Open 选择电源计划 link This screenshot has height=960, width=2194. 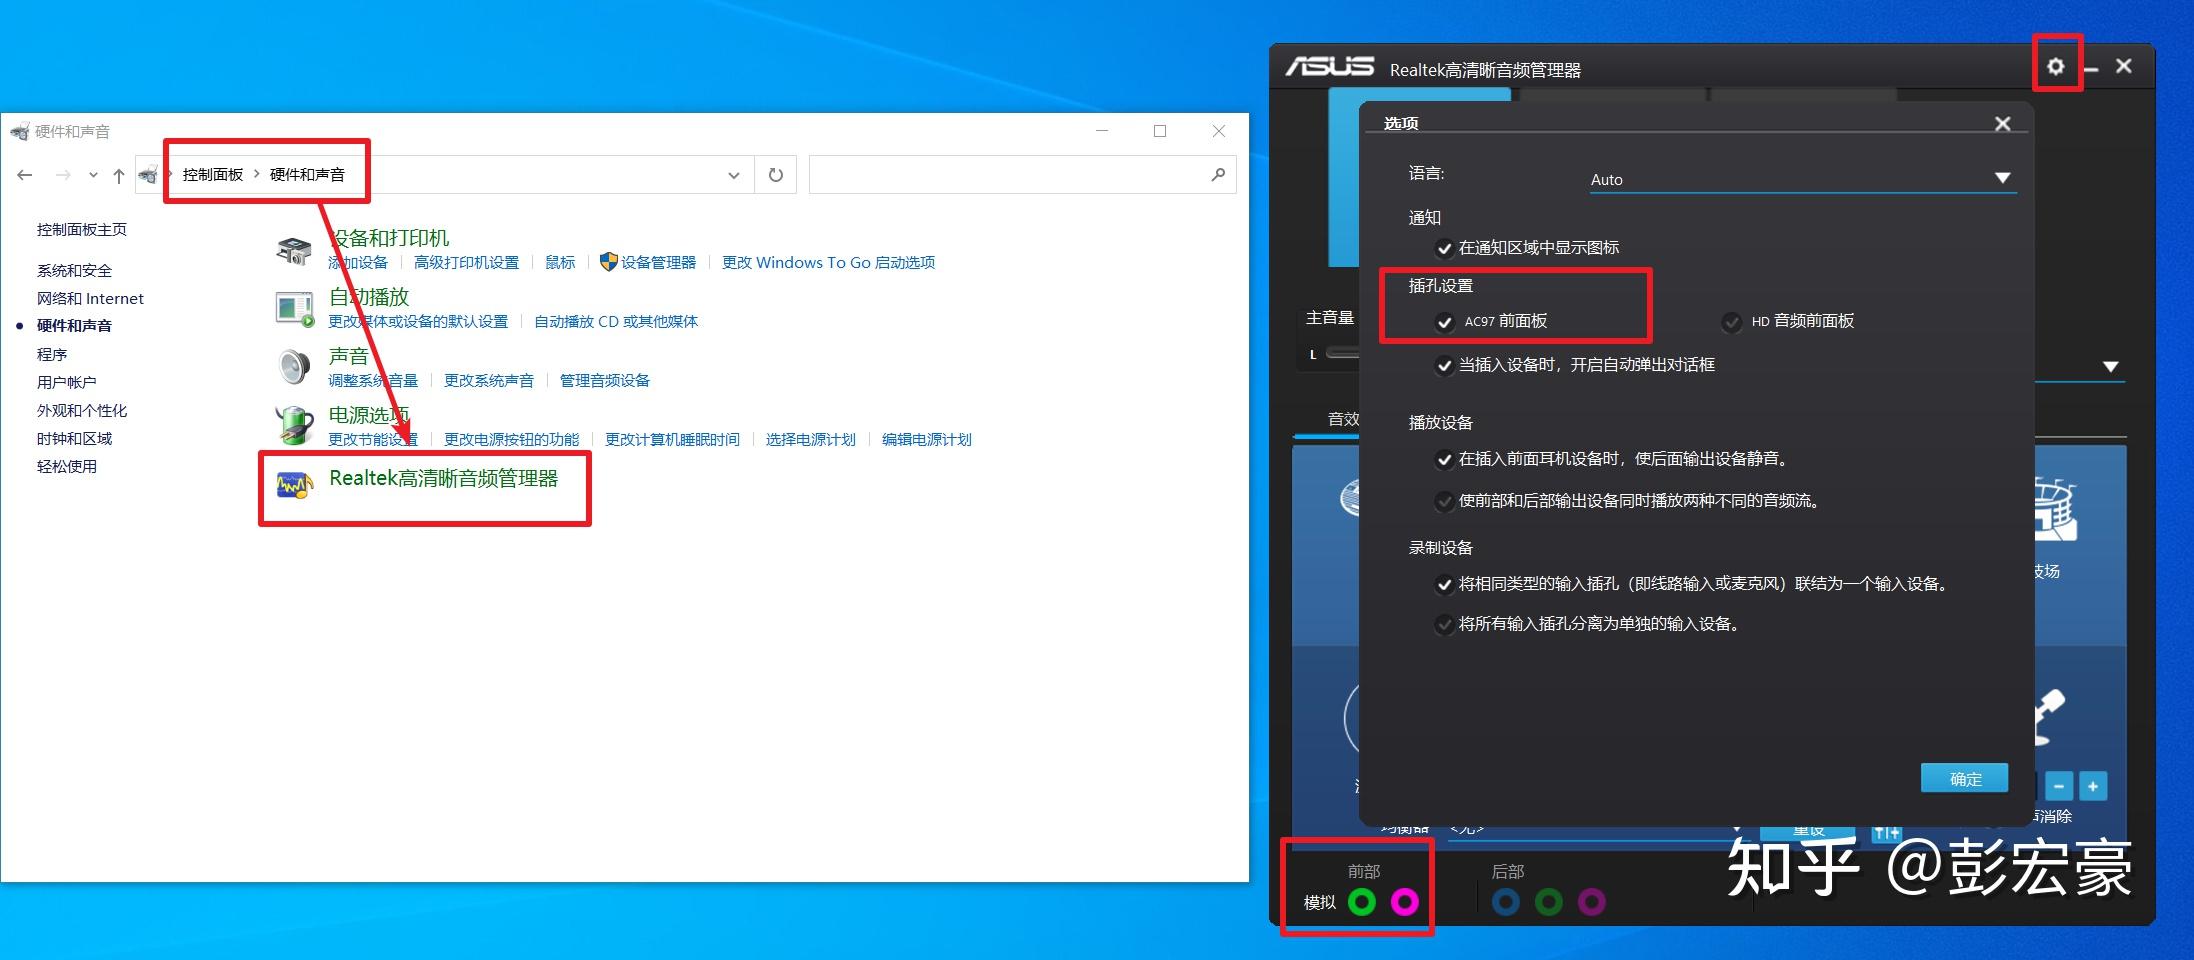811,440
